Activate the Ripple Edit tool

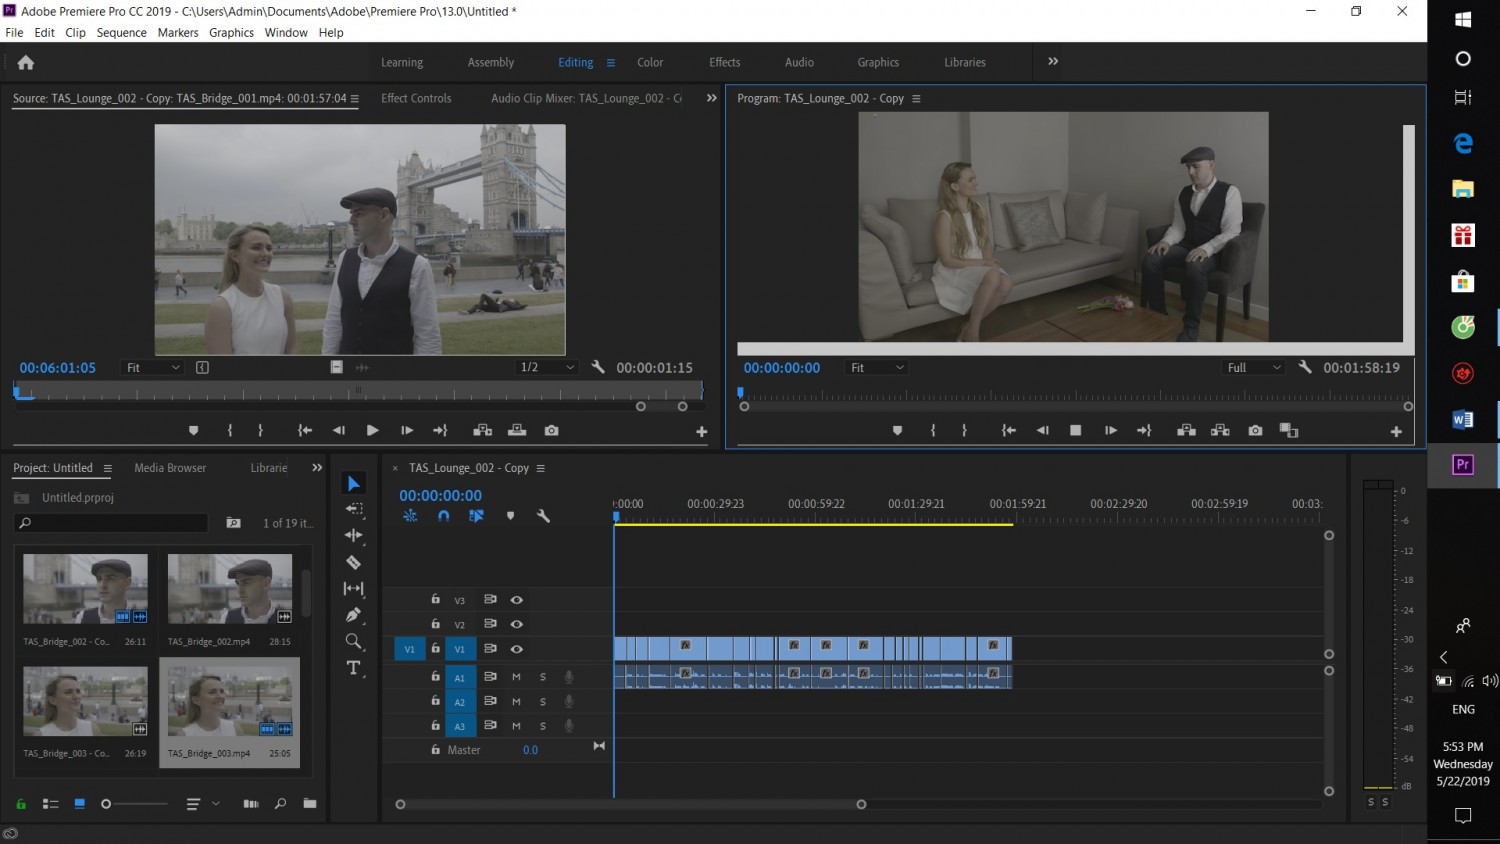[353, 536]
